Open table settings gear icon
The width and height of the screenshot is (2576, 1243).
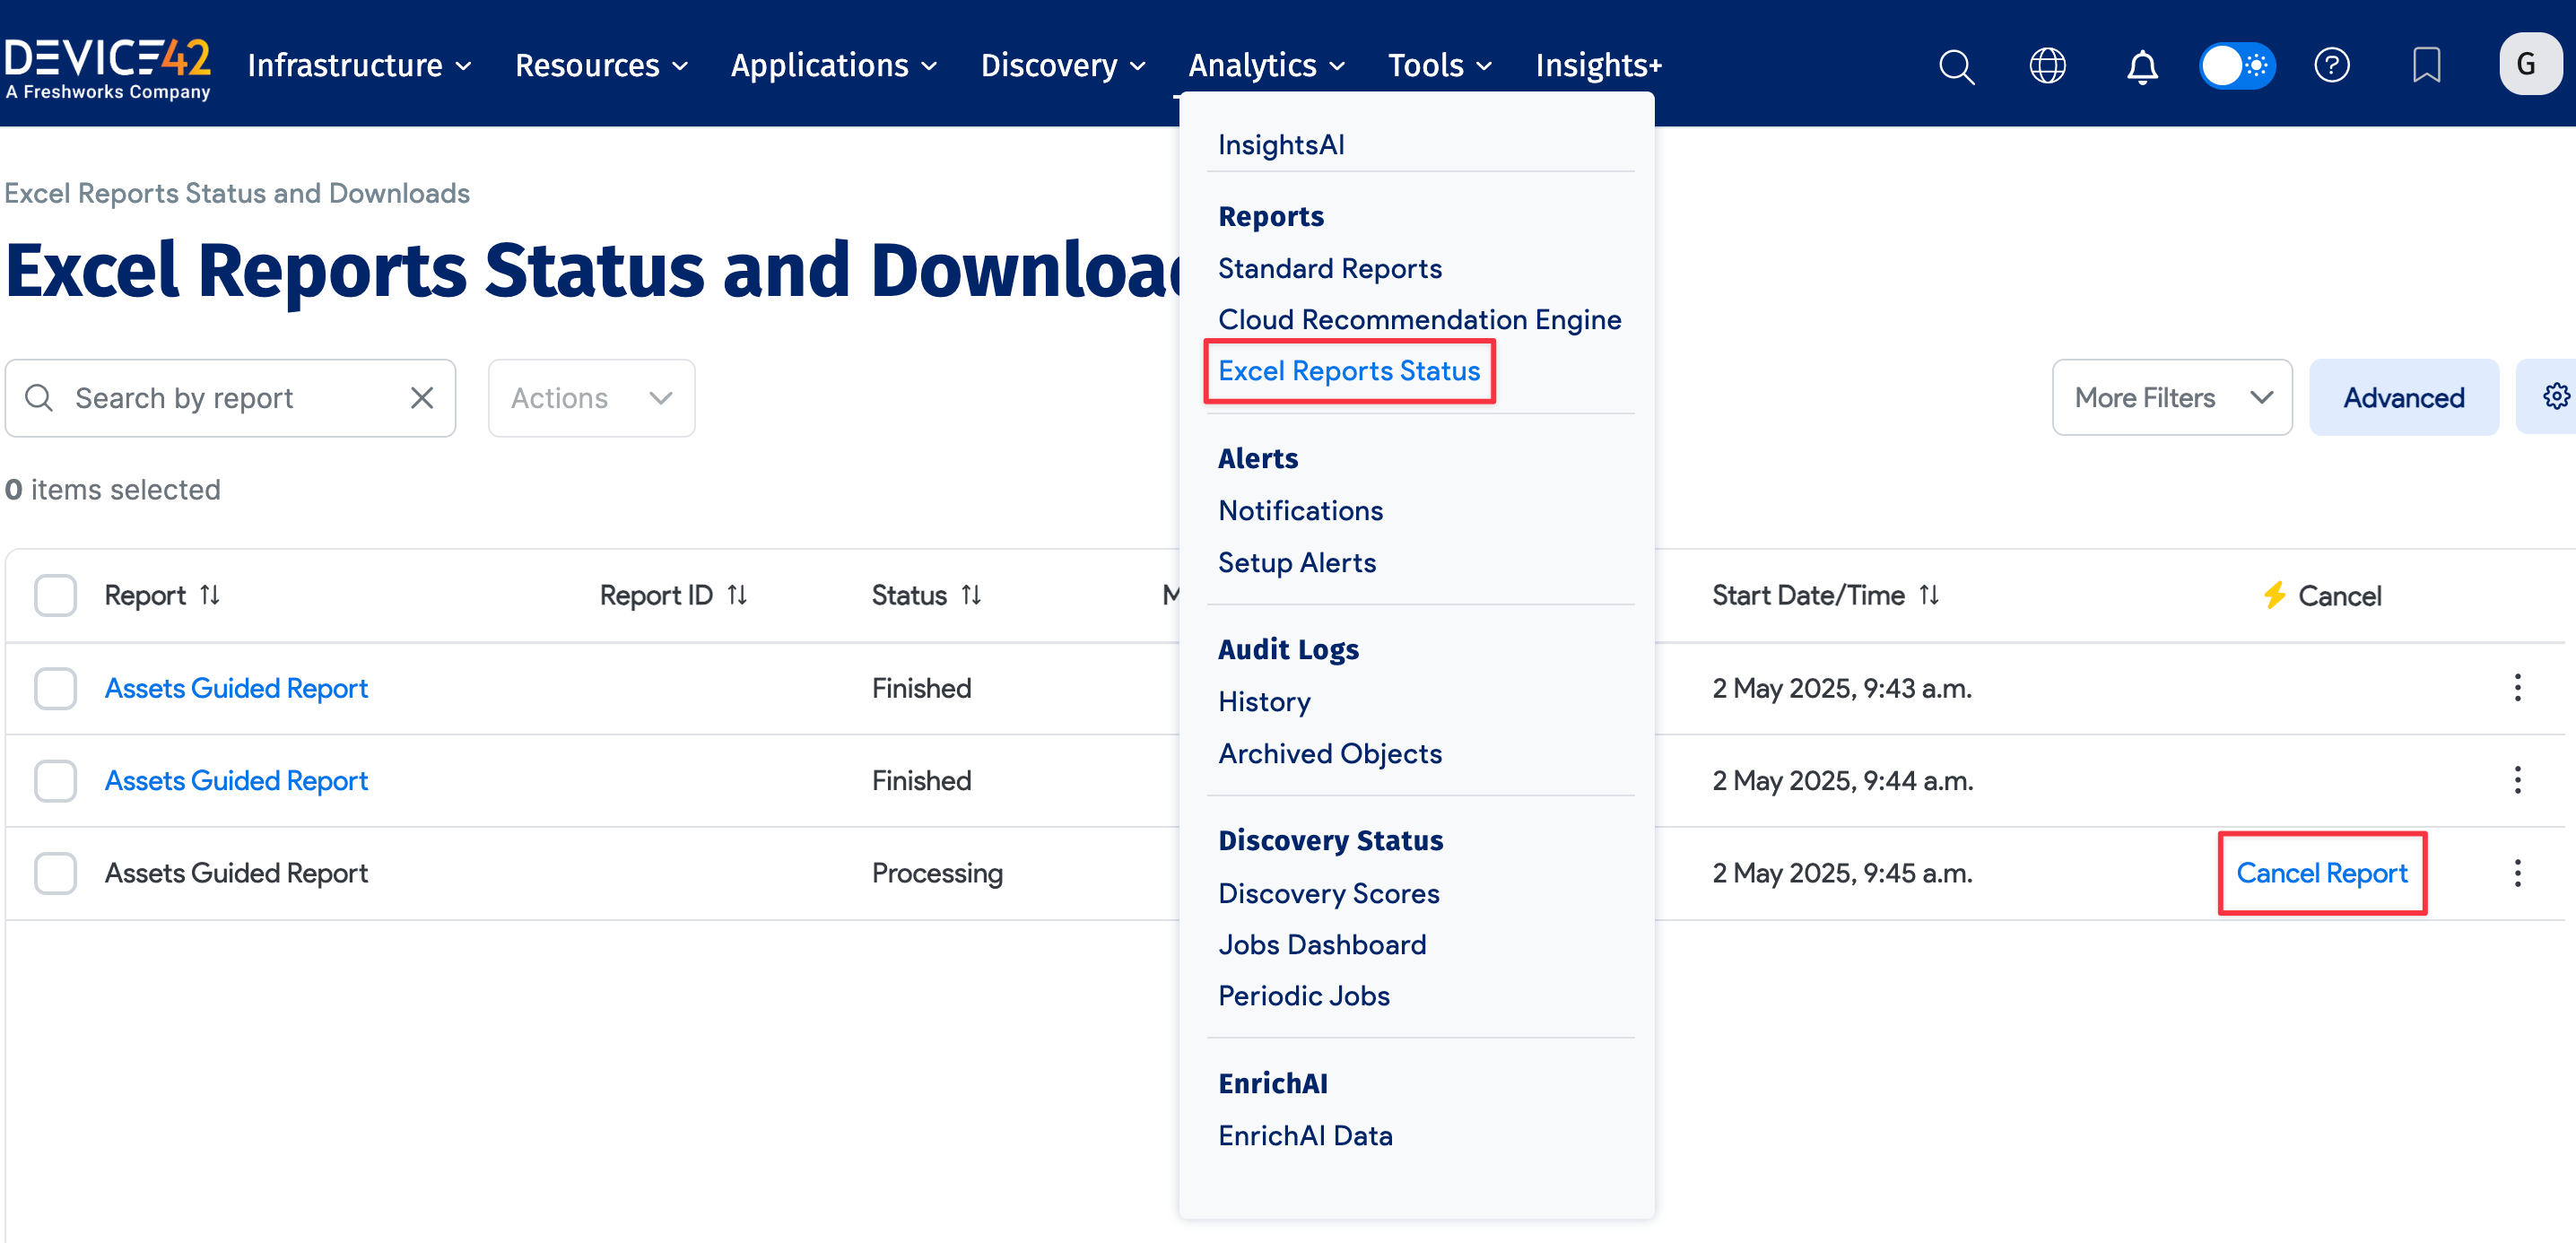[2555, 397]
